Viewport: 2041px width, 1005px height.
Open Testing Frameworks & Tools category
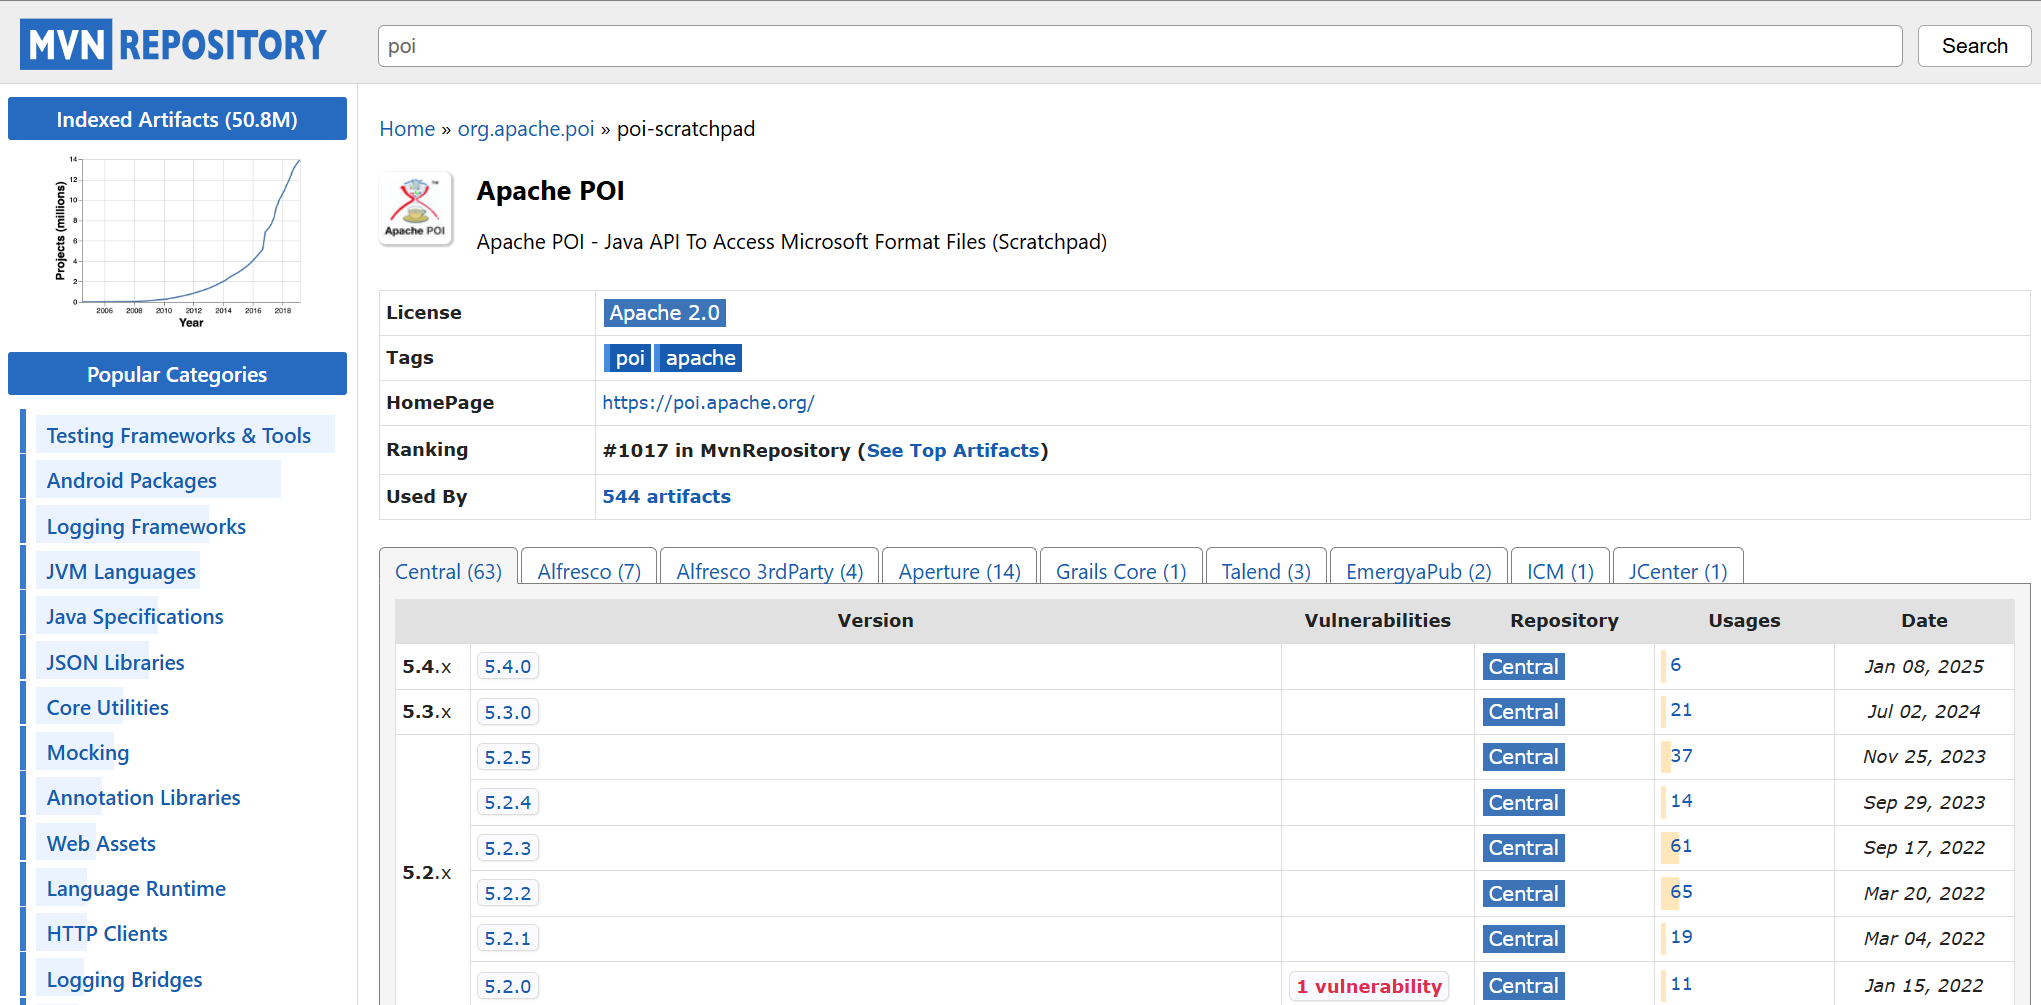(x=178, y=436)
